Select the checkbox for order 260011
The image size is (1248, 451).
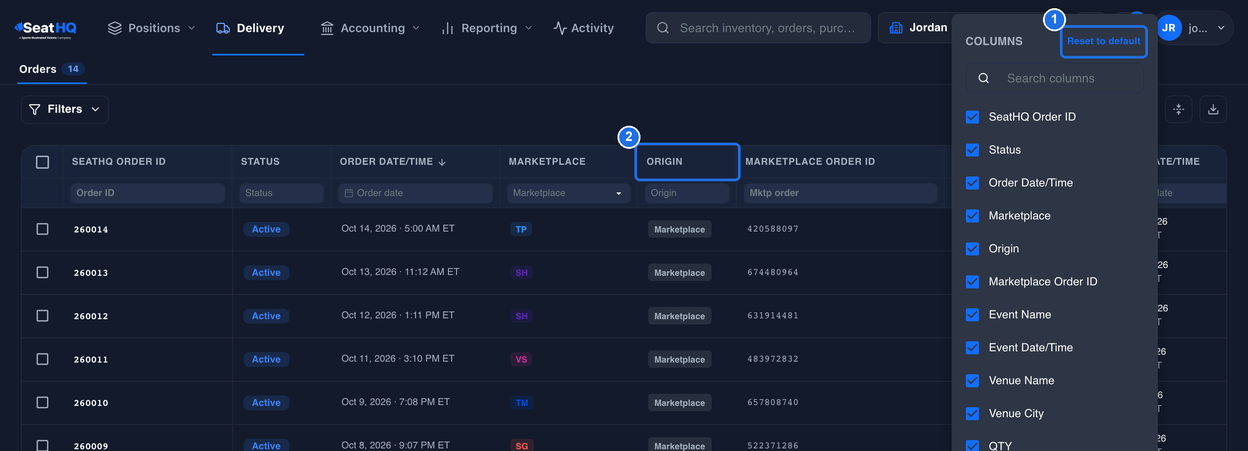point(42,359)
